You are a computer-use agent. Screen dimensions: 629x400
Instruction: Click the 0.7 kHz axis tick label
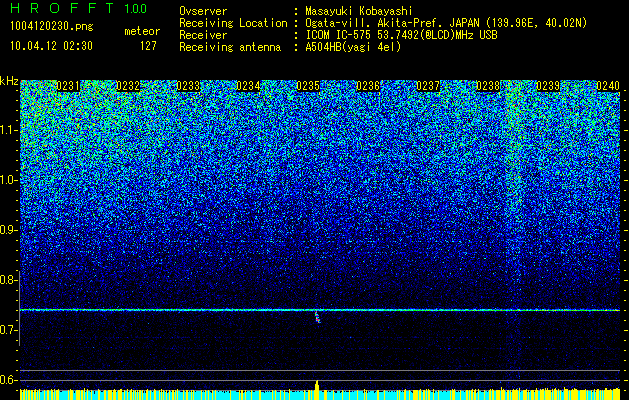pos(8,330)
